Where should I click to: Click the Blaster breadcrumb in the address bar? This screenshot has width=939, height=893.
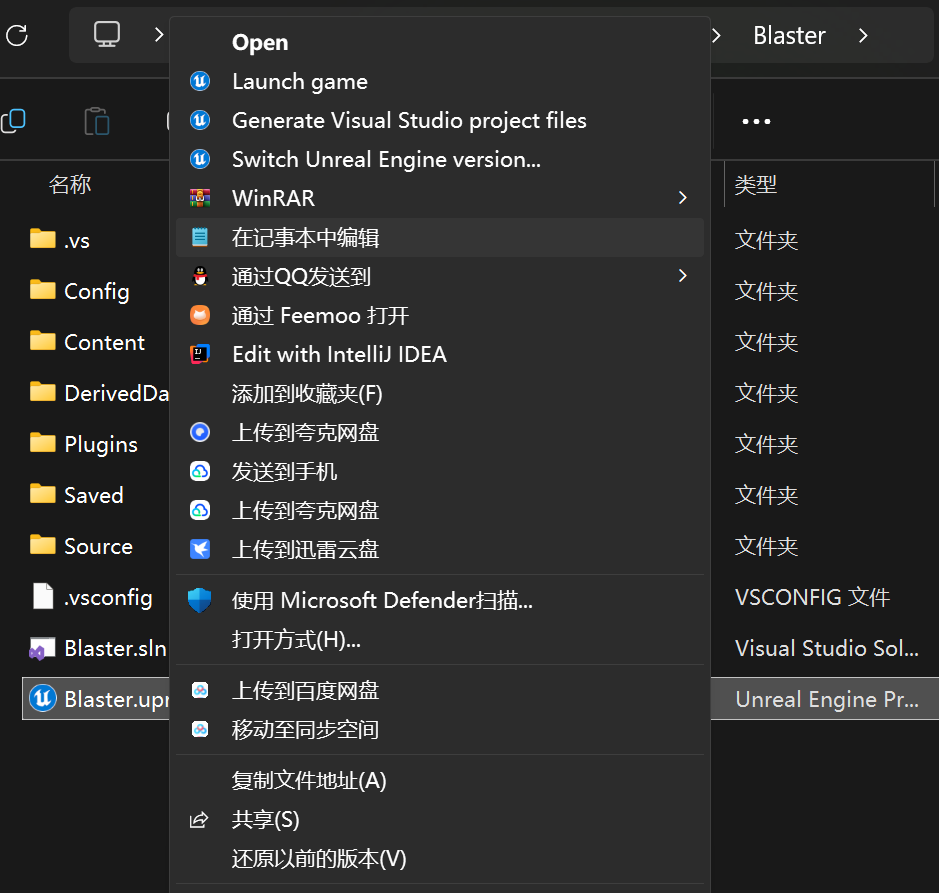(x=789, y=35)
